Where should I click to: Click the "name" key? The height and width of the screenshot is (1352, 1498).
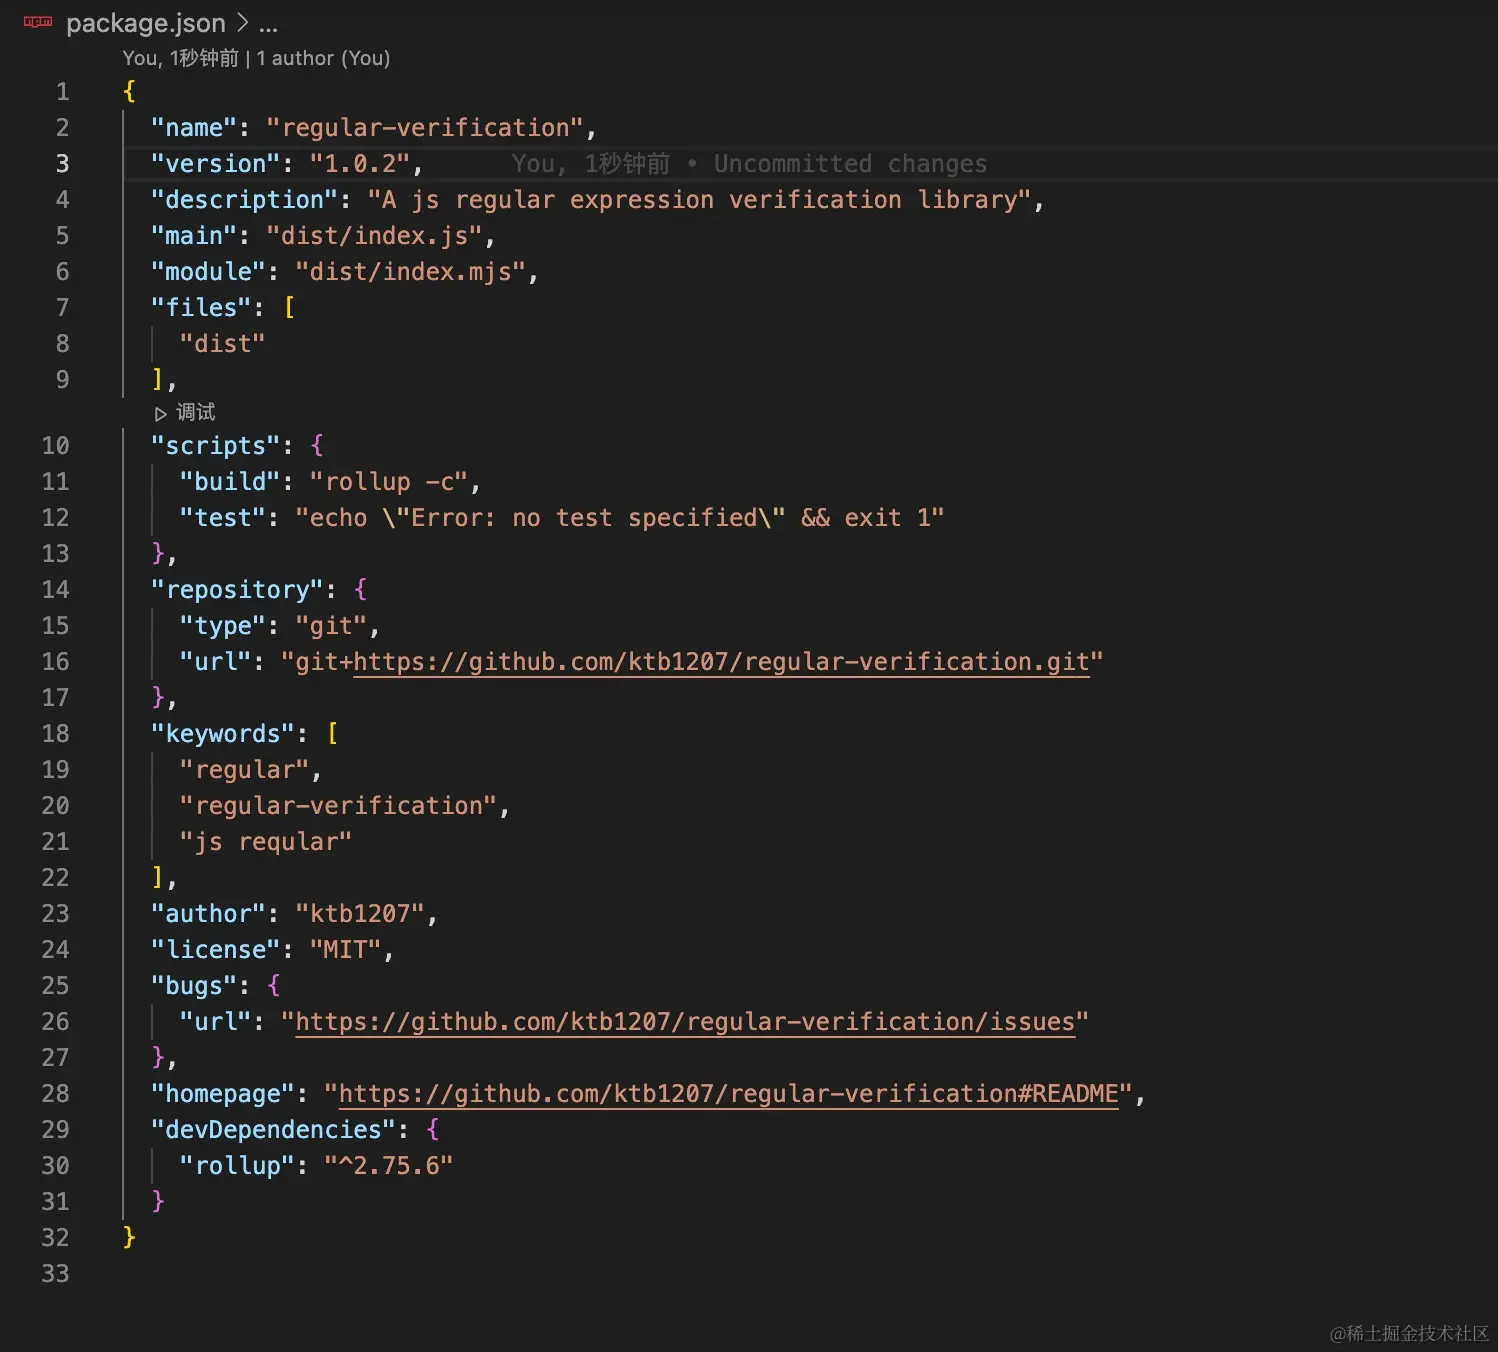click(194, 128)
